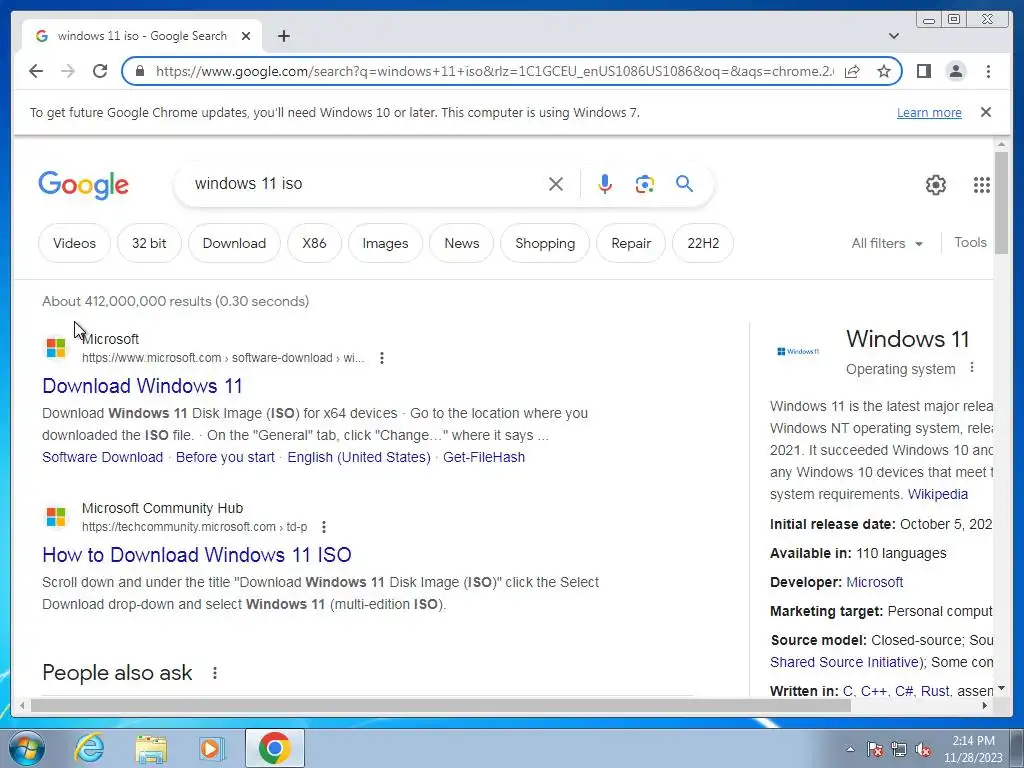
Task: Open more options for Community Hub result
Action: pos(324,527)
